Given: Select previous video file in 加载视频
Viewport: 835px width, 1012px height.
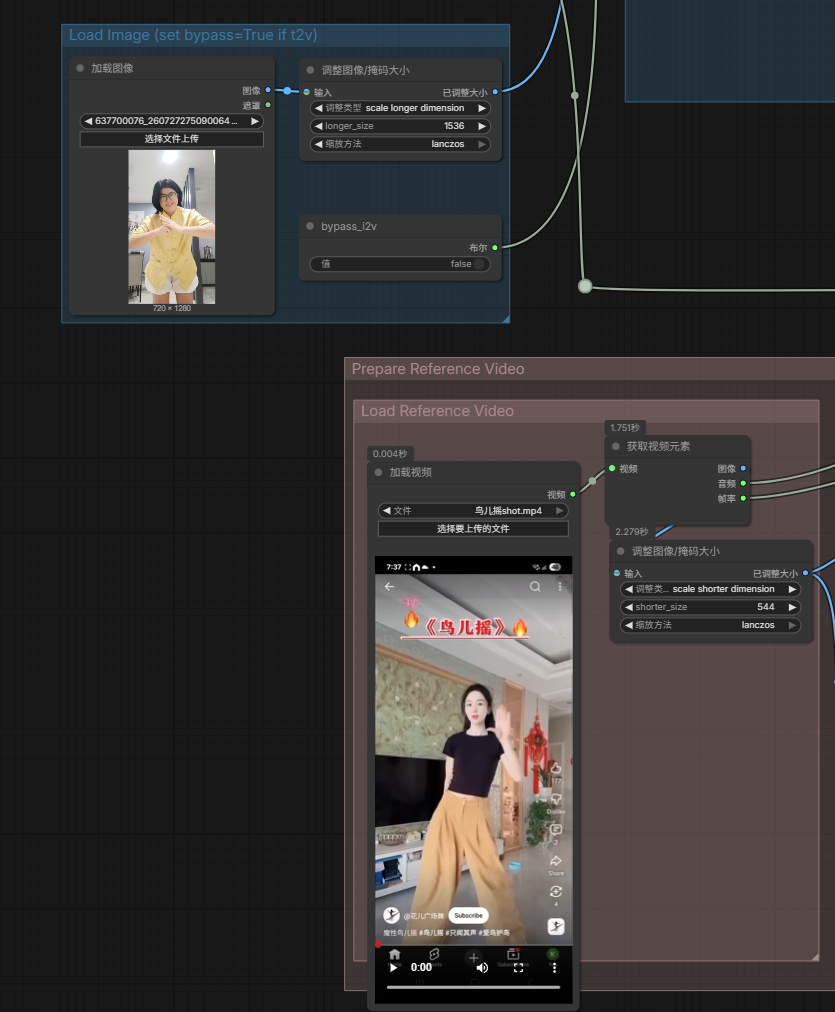Looking at the screenshot, I should click(x=387, y=511).
